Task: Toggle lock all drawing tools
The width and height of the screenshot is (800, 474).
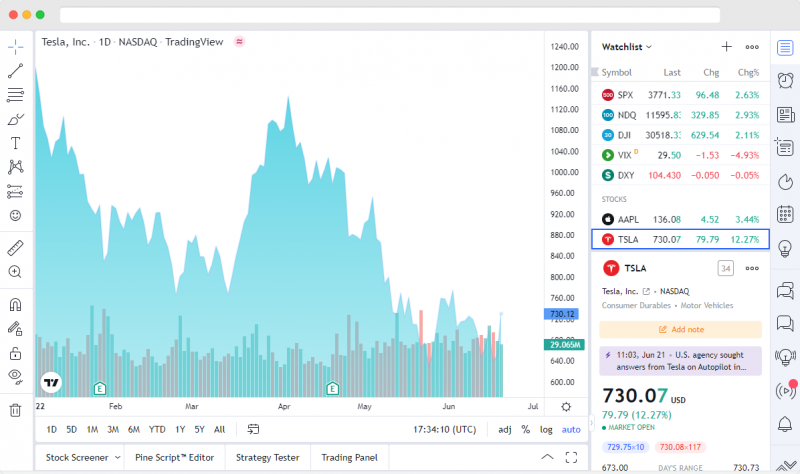Action: click(x=15, y=353)
